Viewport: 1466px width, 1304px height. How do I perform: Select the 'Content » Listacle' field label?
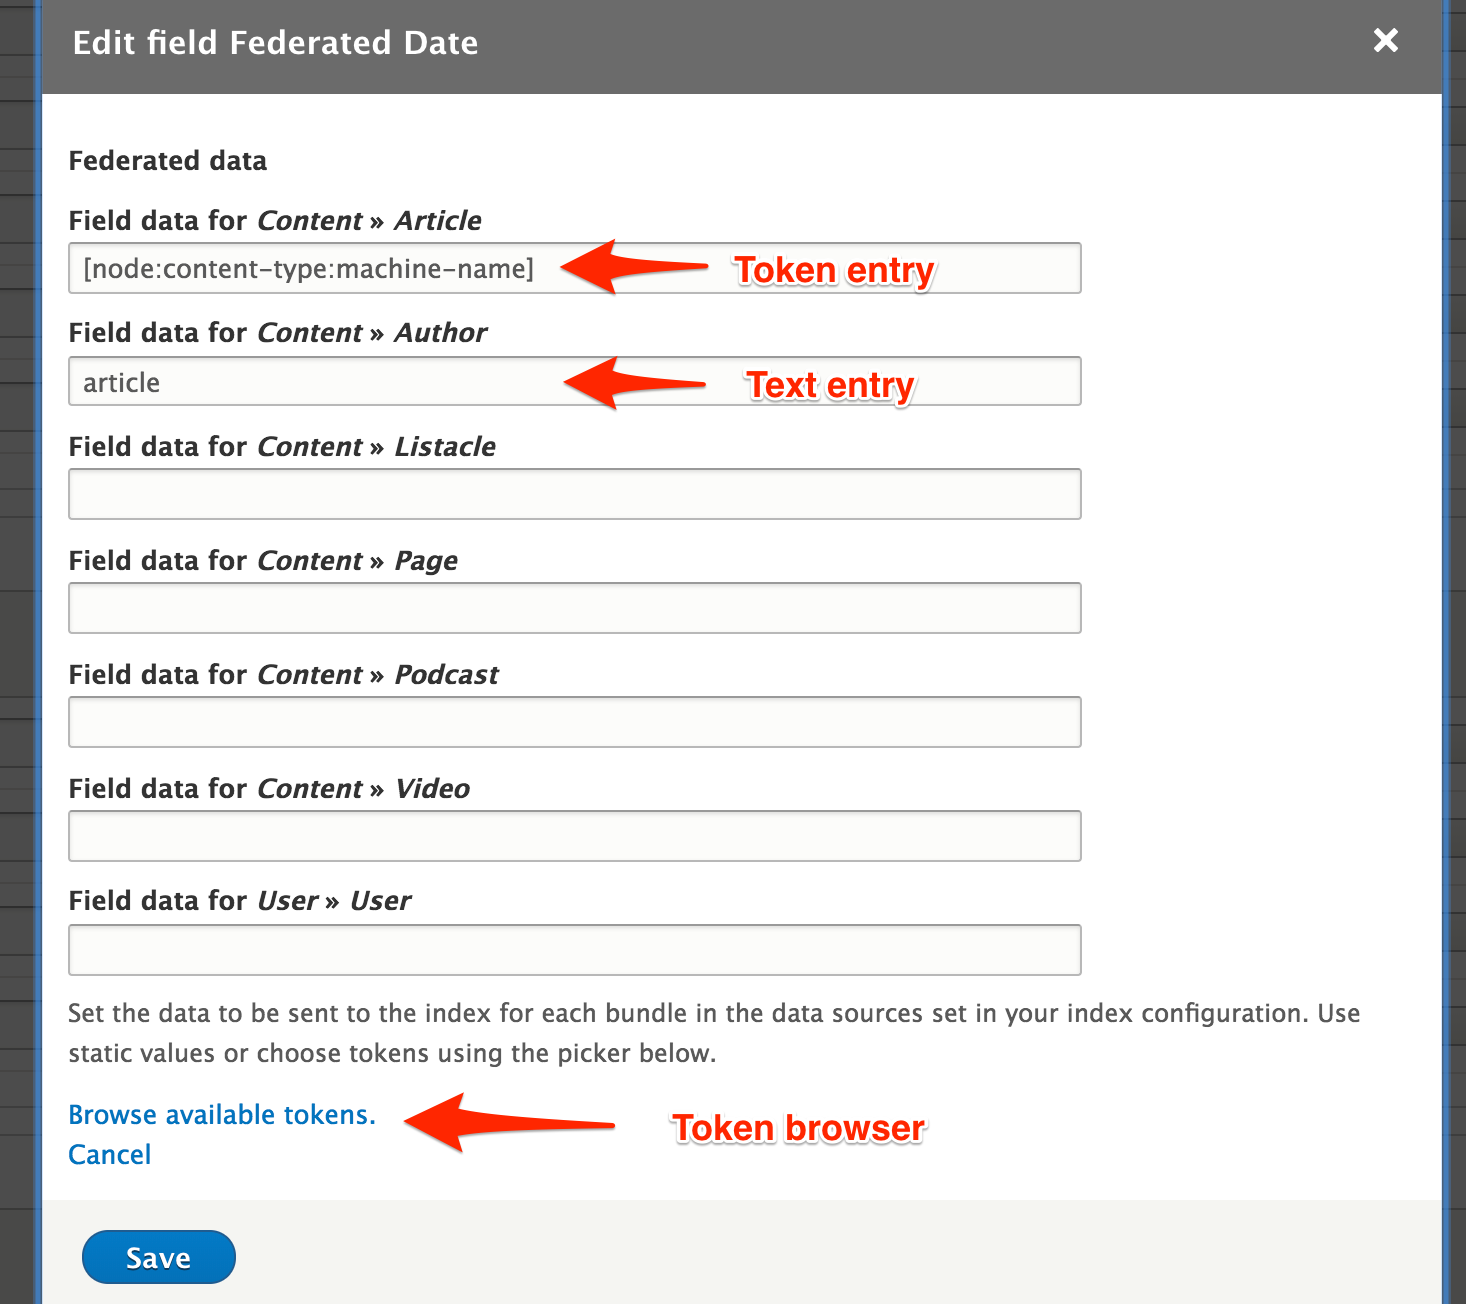coord(282,447)
